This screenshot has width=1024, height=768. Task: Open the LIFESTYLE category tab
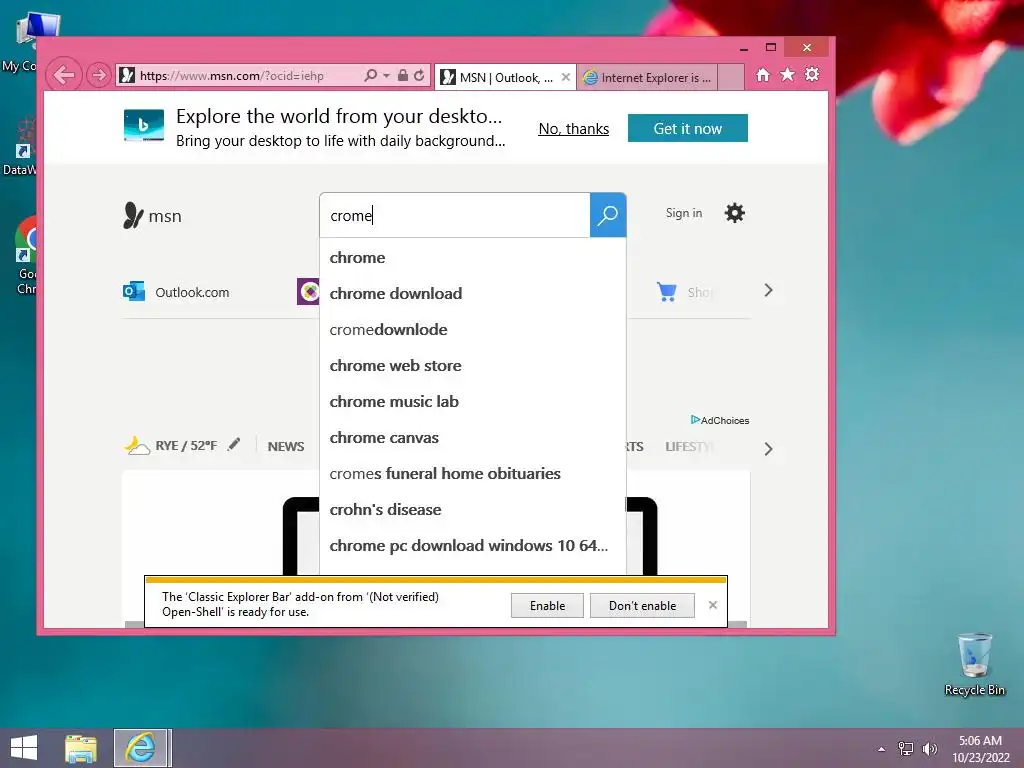click(x=689, y=446)
